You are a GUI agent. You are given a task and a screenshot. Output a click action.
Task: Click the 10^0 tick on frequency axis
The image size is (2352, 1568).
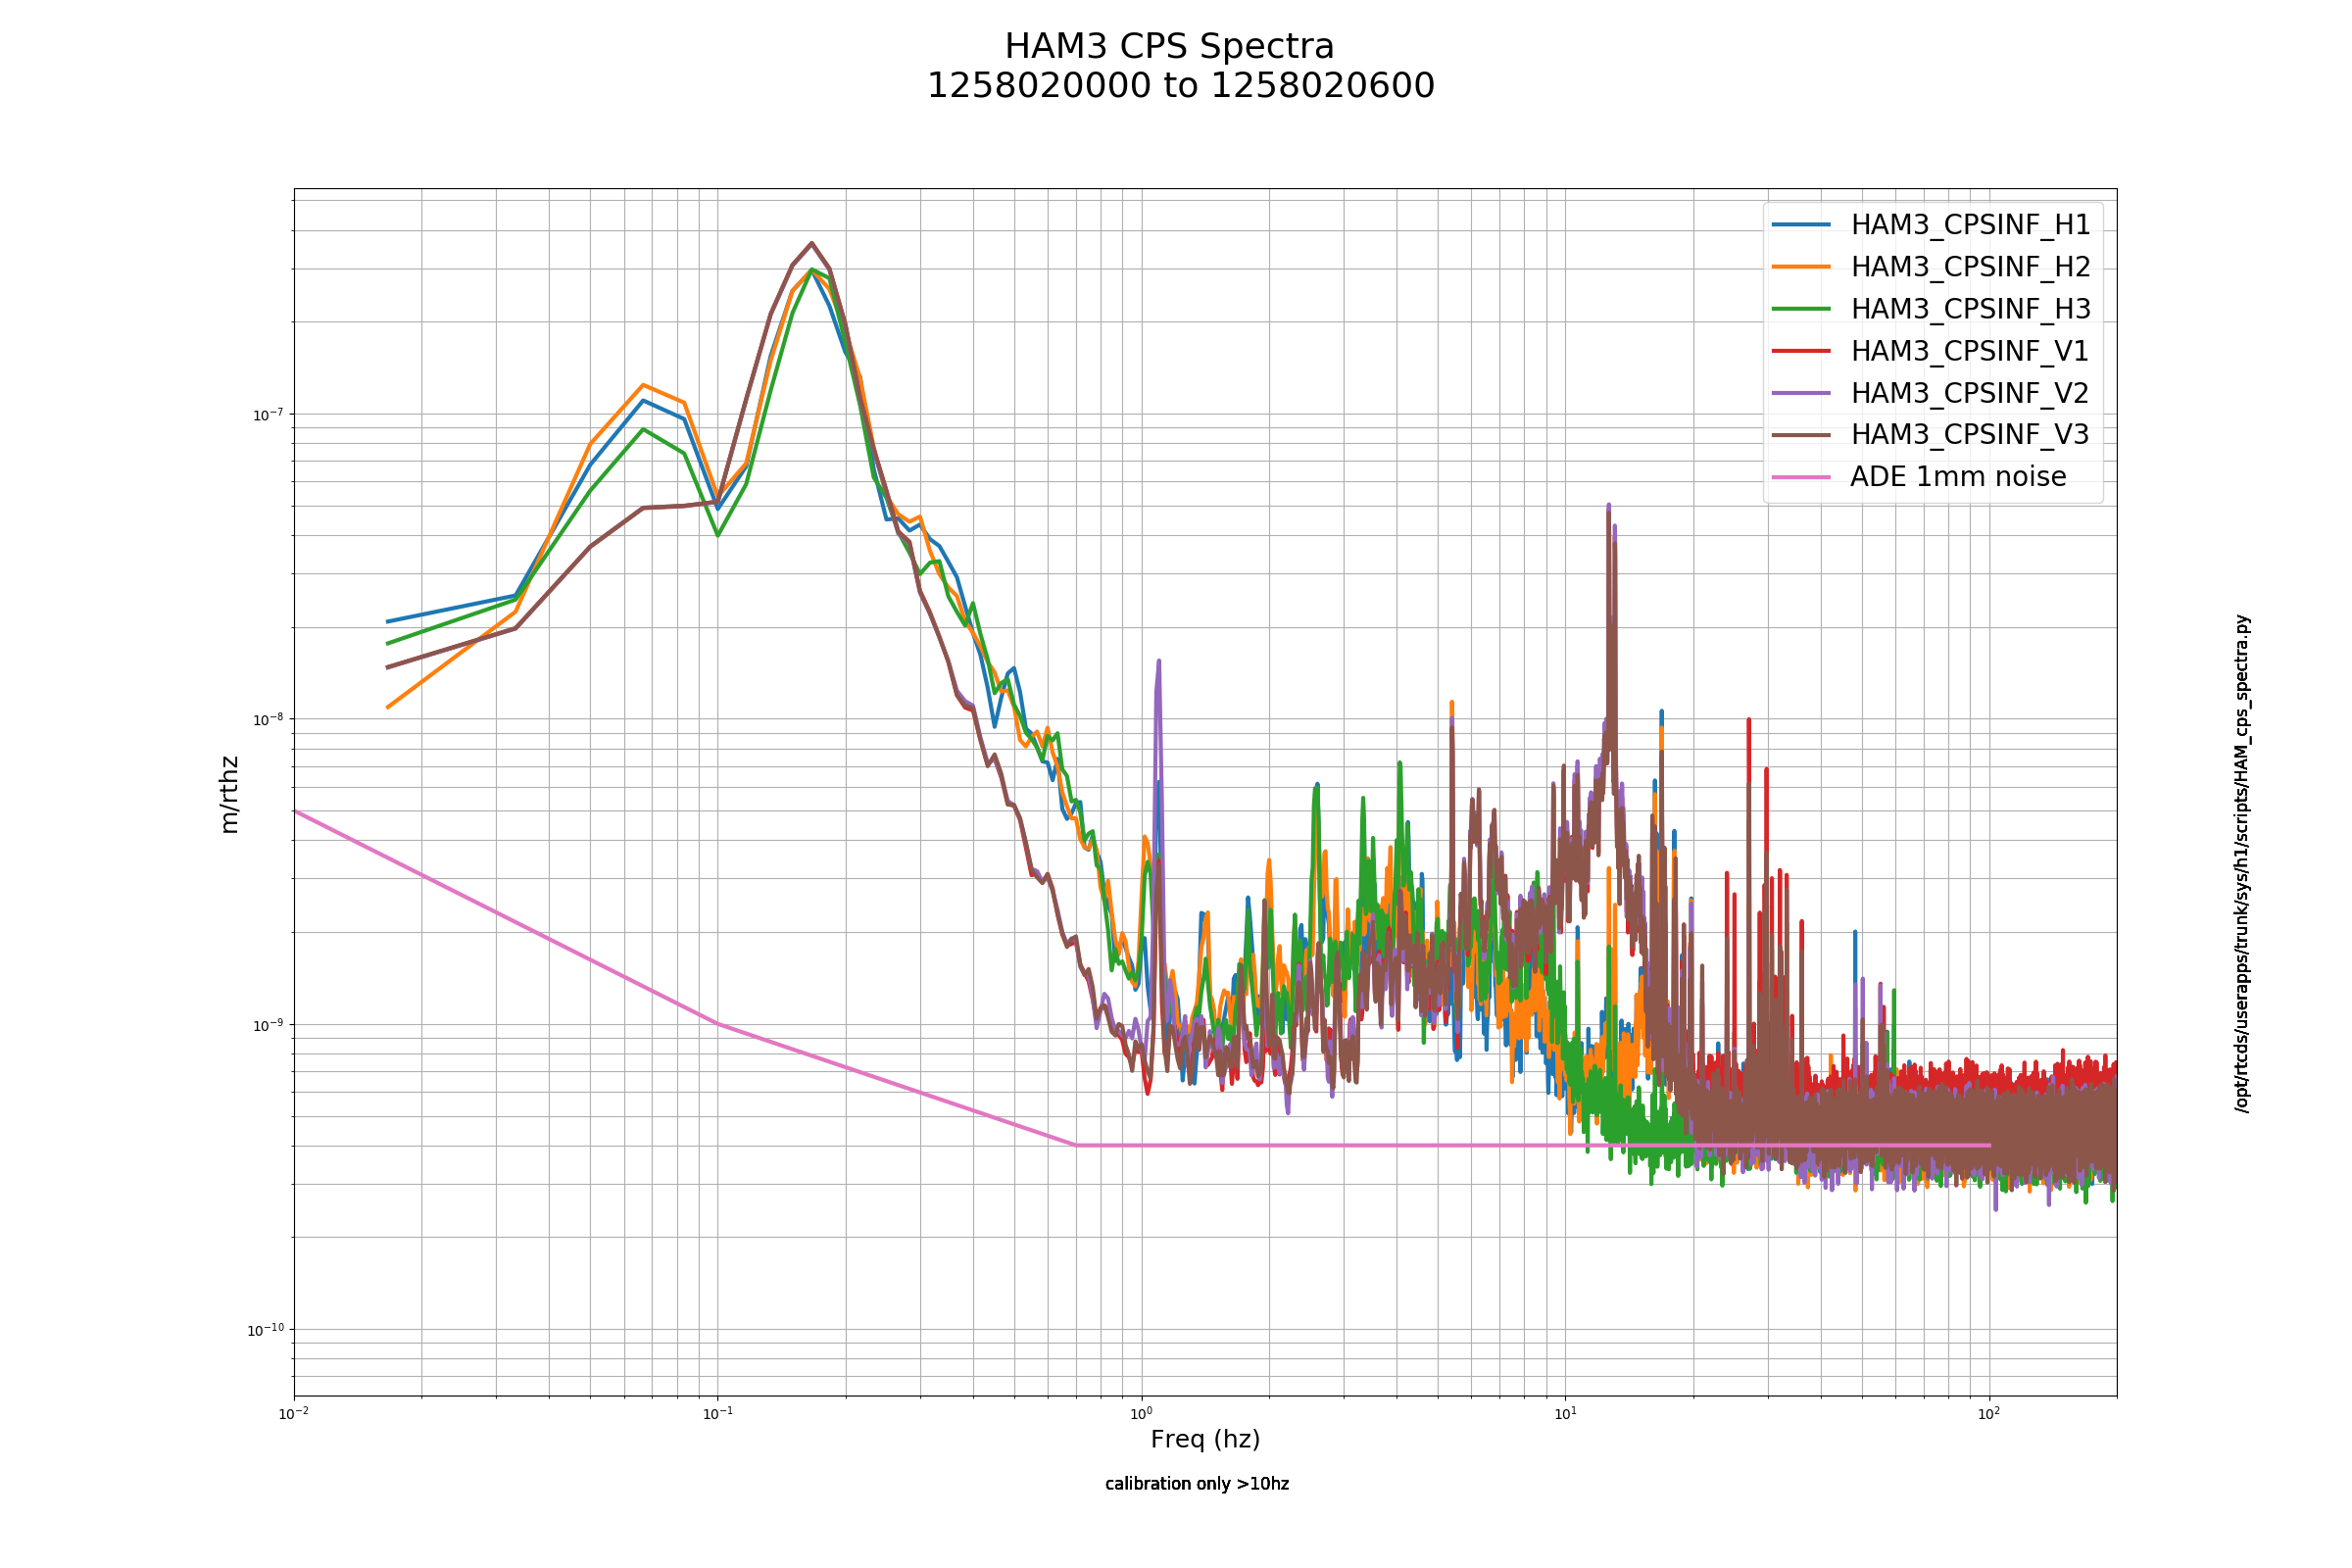[1141, 1413]
